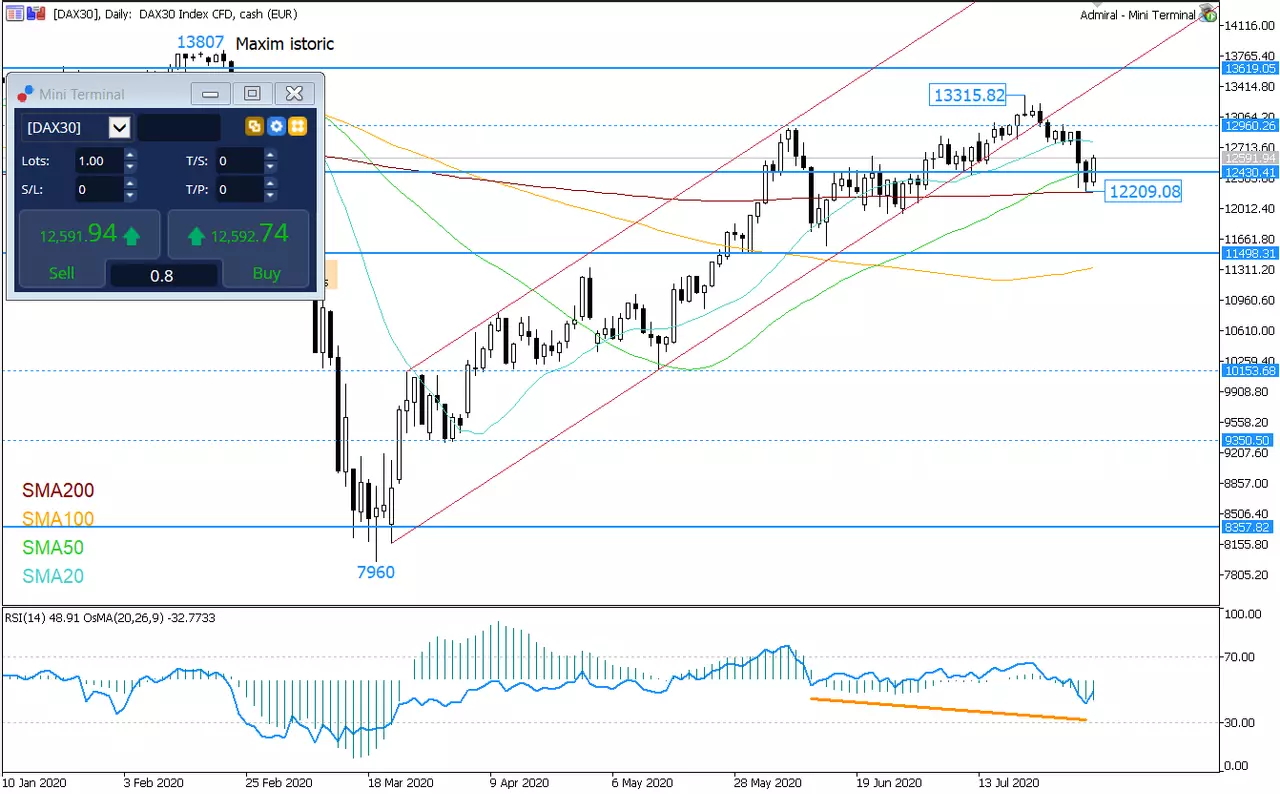
Task: Click the 13807 historic high label
Action: click(200, 43)
